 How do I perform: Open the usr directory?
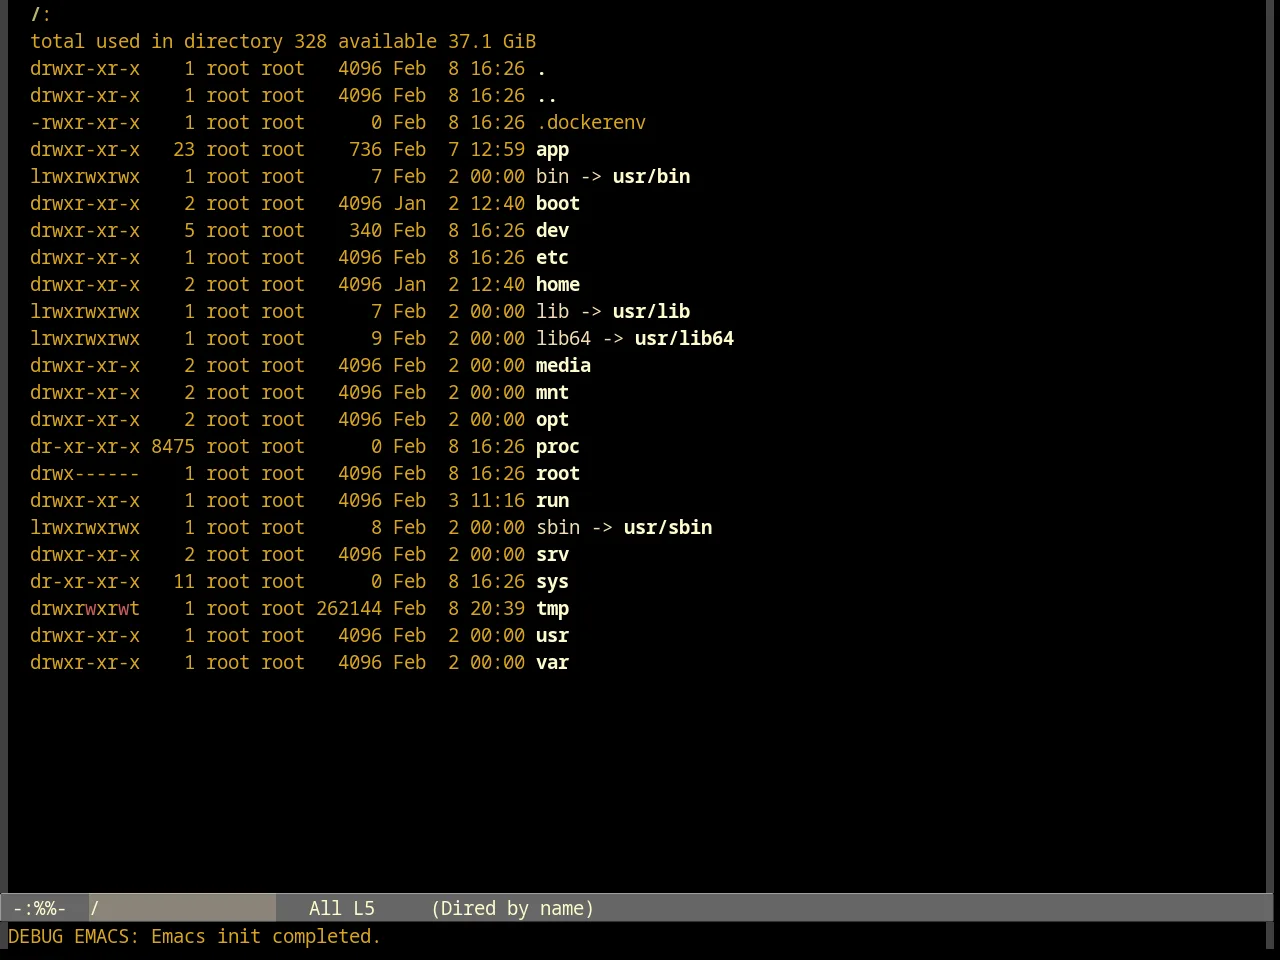tap(552, 636)
